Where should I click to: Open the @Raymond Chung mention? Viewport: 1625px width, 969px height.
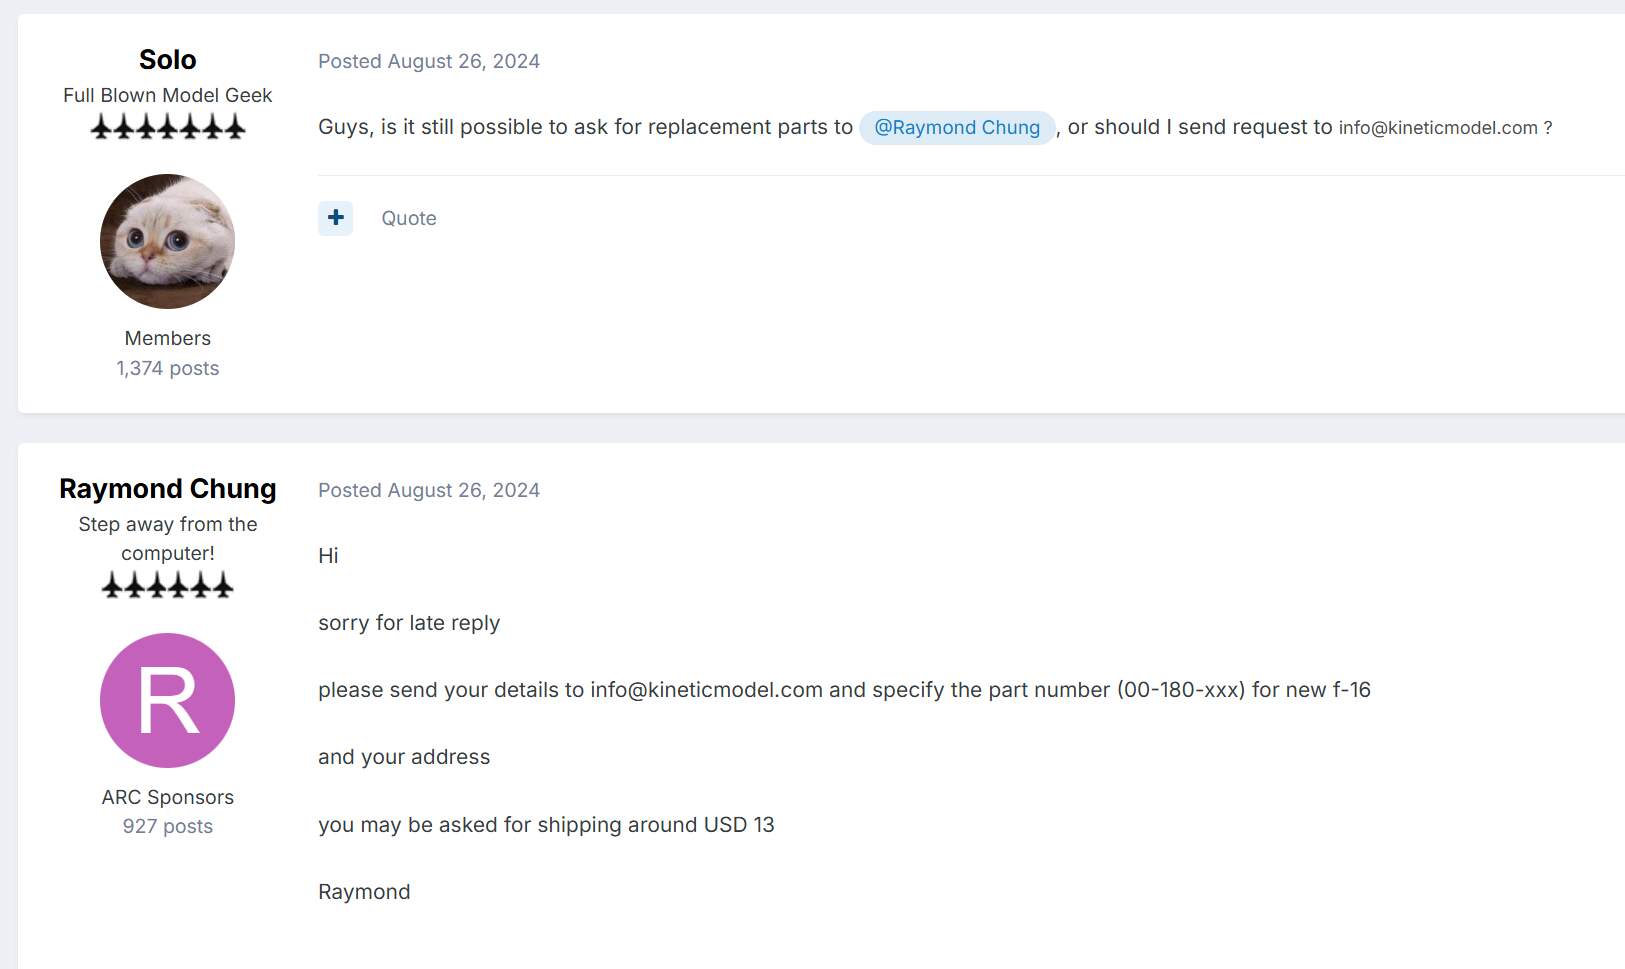click(957, 128)
